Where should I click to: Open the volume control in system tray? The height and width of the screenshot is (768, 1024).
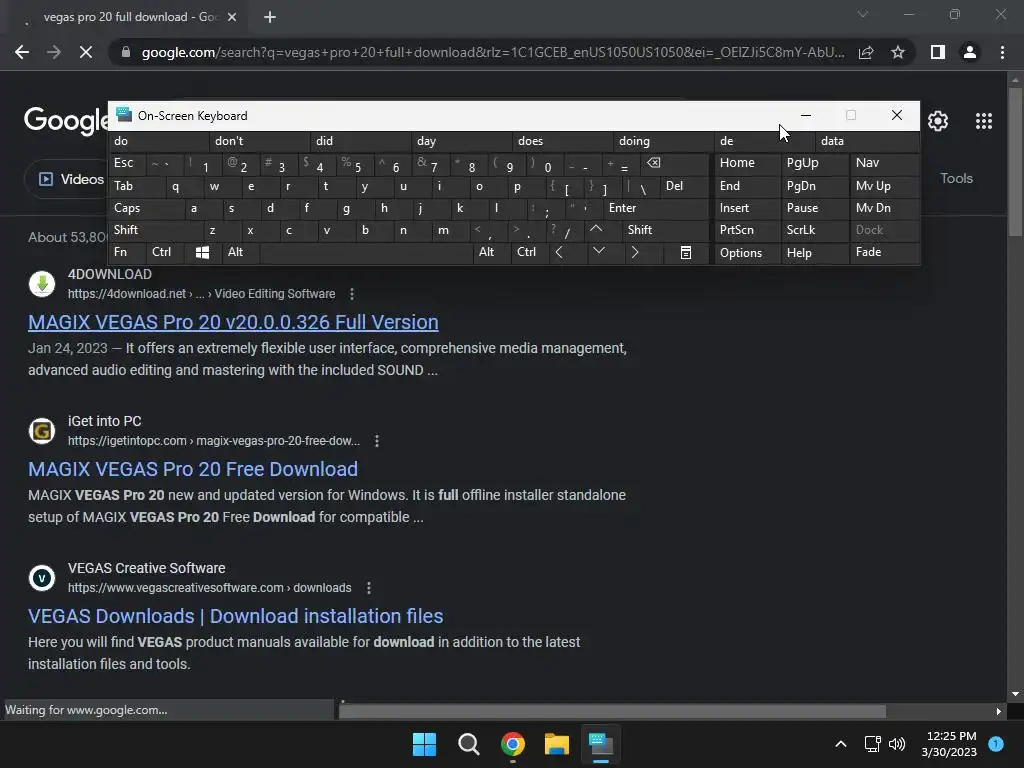point(897,744)
